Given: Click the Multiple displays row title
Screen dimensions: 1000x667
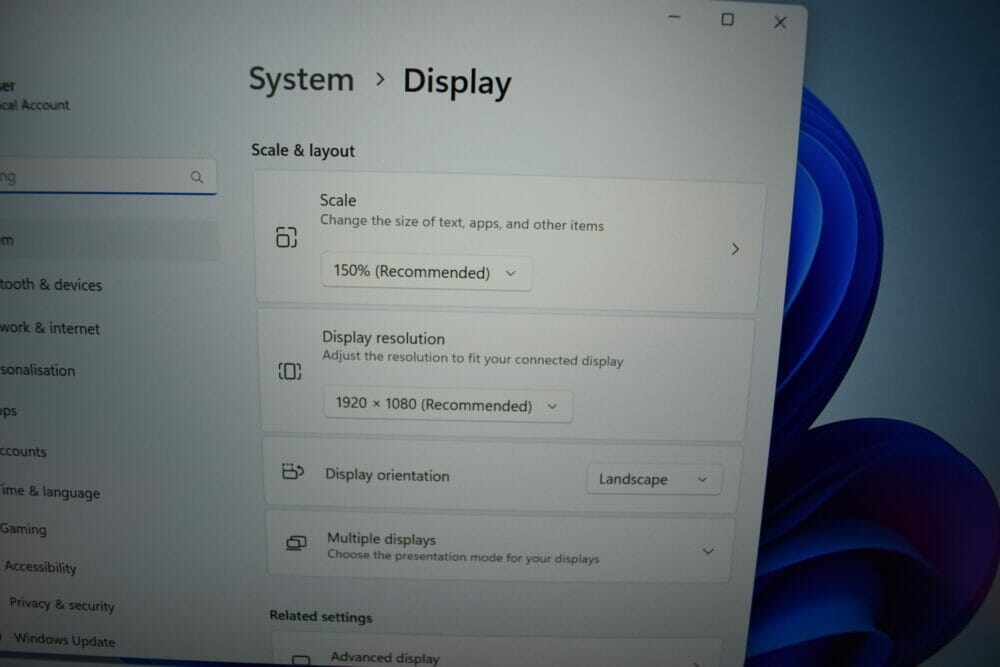Looking at the screenshot, I should tap(381, 539).
